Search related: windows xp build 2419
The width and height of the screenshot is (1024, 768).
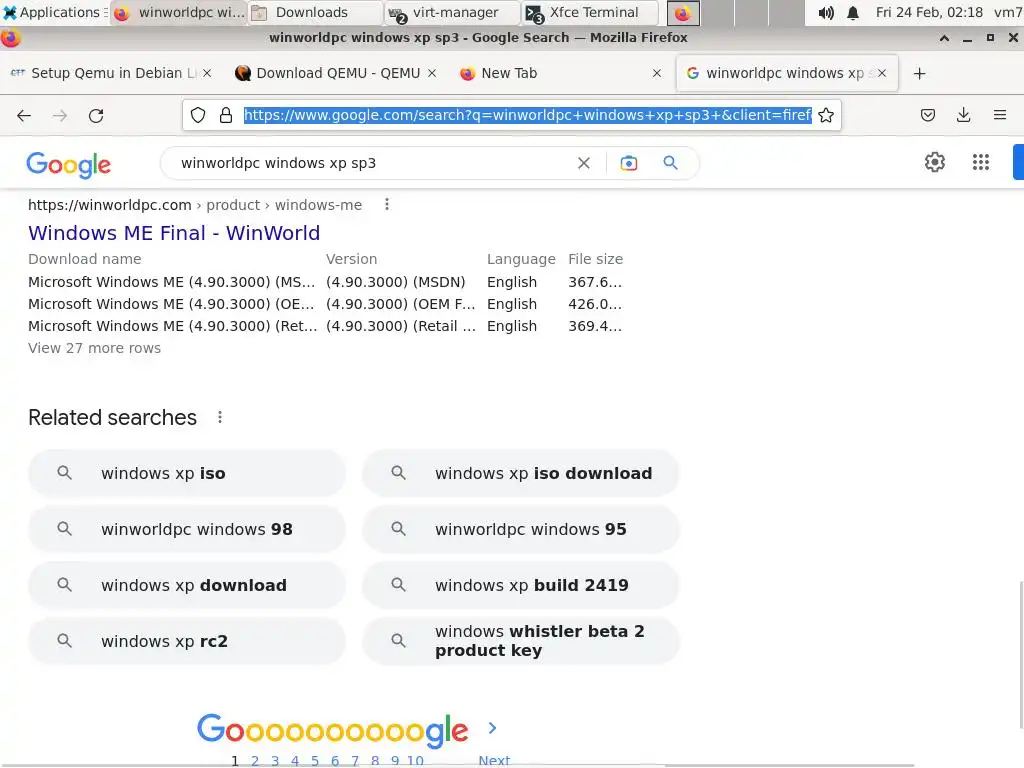coord(520,585)
